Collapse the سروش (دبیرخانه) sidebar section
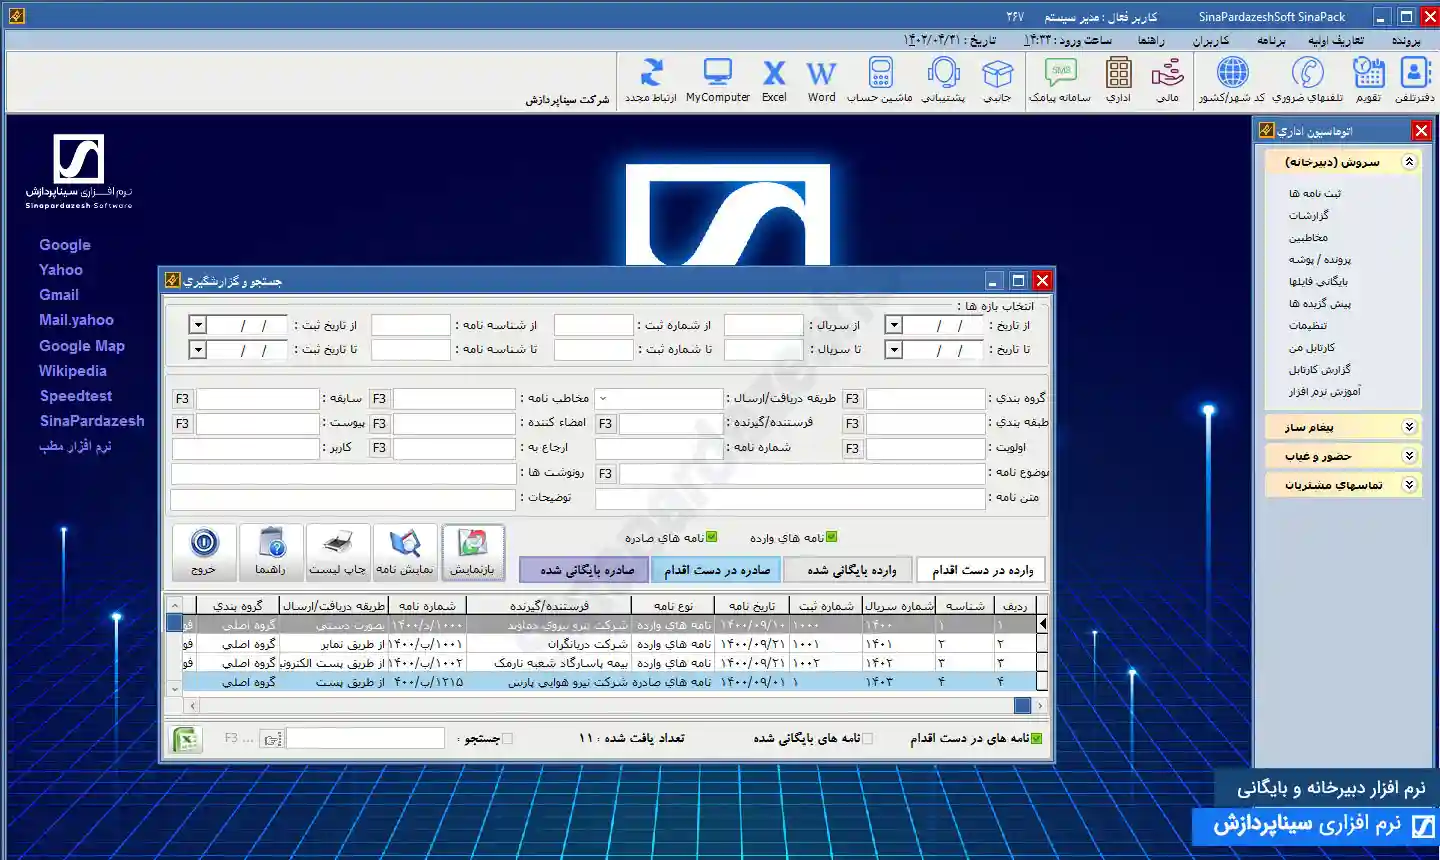This screenshot has width=1440, height=860. 1409,162
